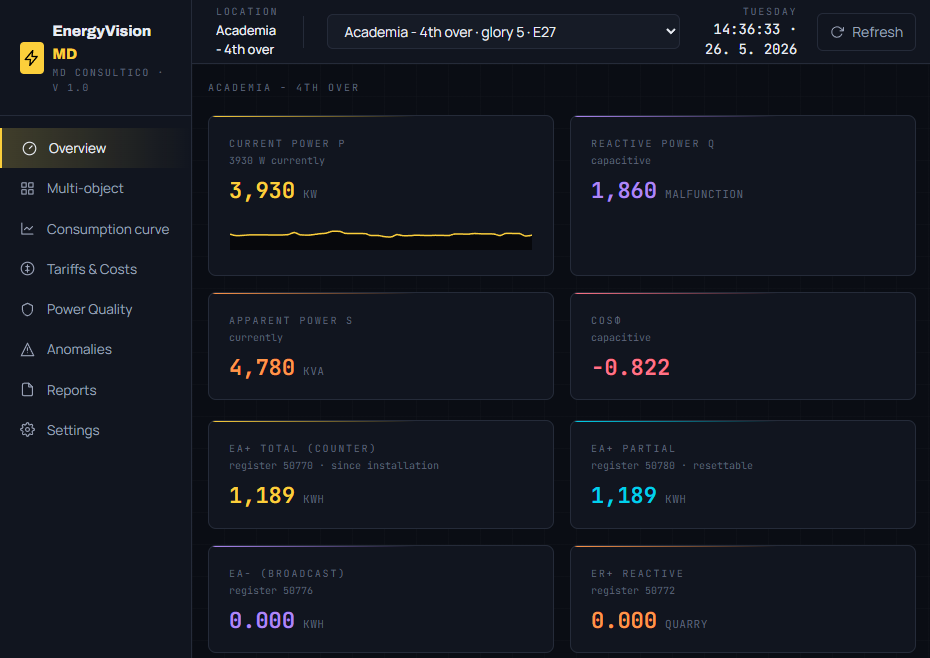This screenshot has height=658, width=930.
Task: Click the Settings gear icon
Action: click(x=27, y=430)
